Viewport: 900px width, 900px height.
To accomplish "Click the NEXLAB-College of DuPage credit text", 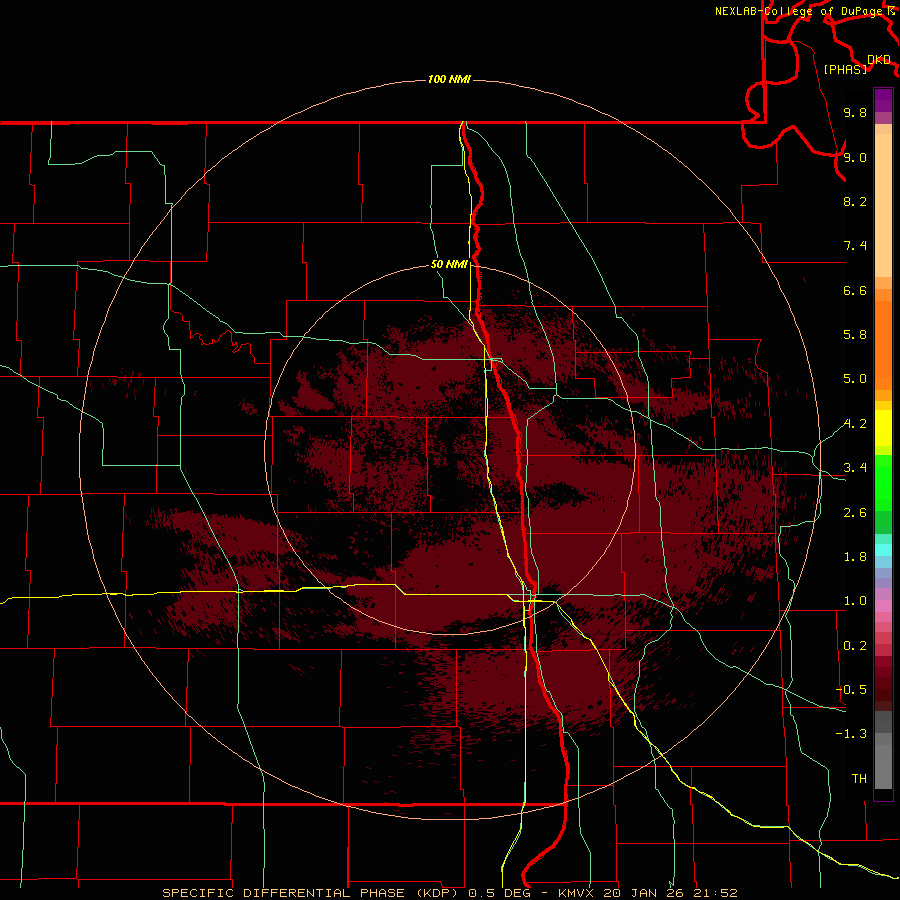I will click(x=800, y=11).
